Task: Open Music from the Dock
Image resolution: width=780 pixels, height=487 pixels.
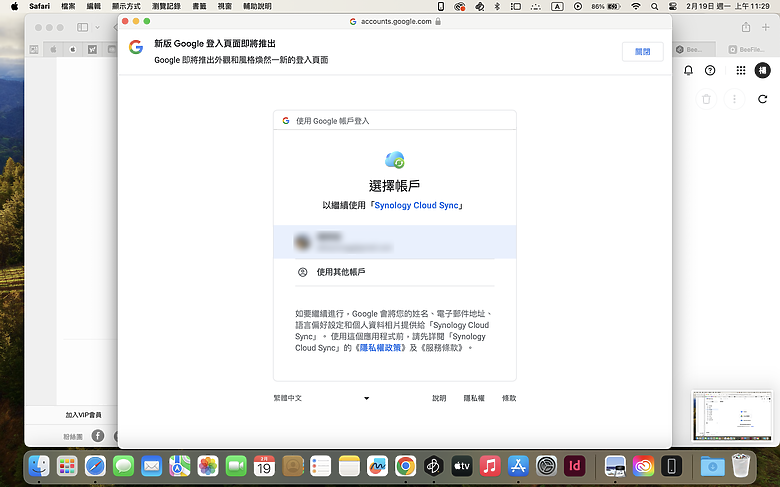Action: click(490, 466)
